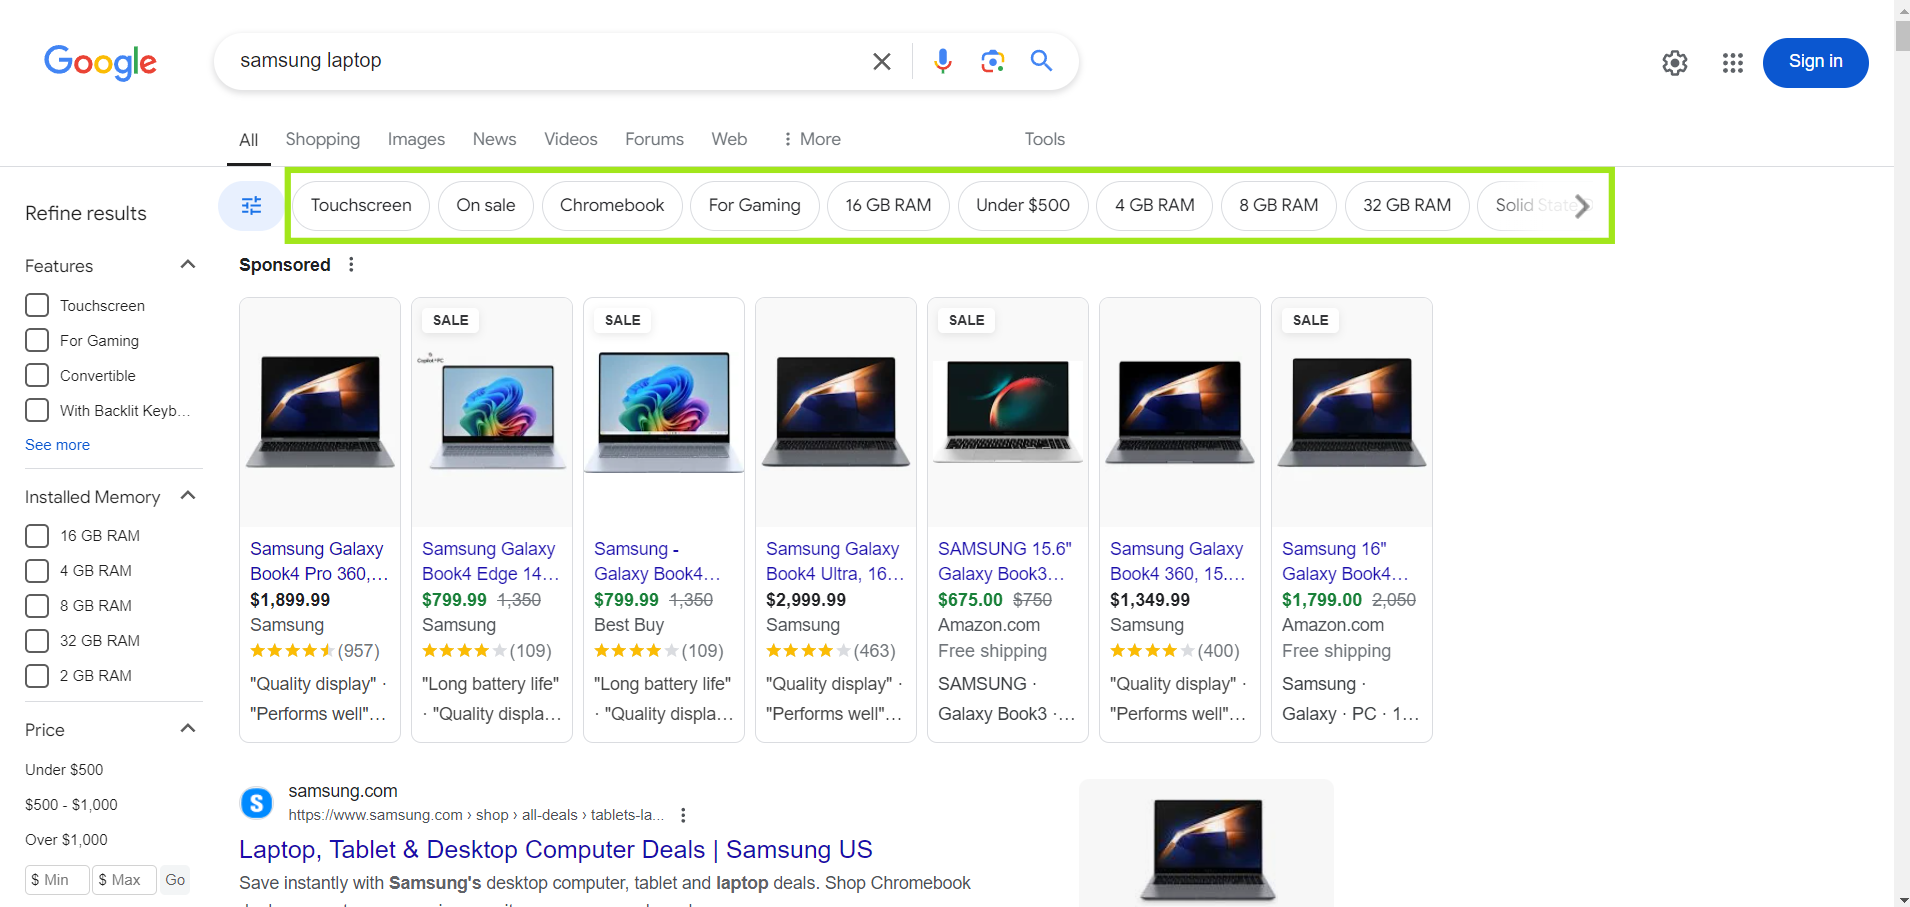This screenshot has height=907, width=1910.
Task: Tick the 8 GB RAM checkbox
Action: point(37,606)
